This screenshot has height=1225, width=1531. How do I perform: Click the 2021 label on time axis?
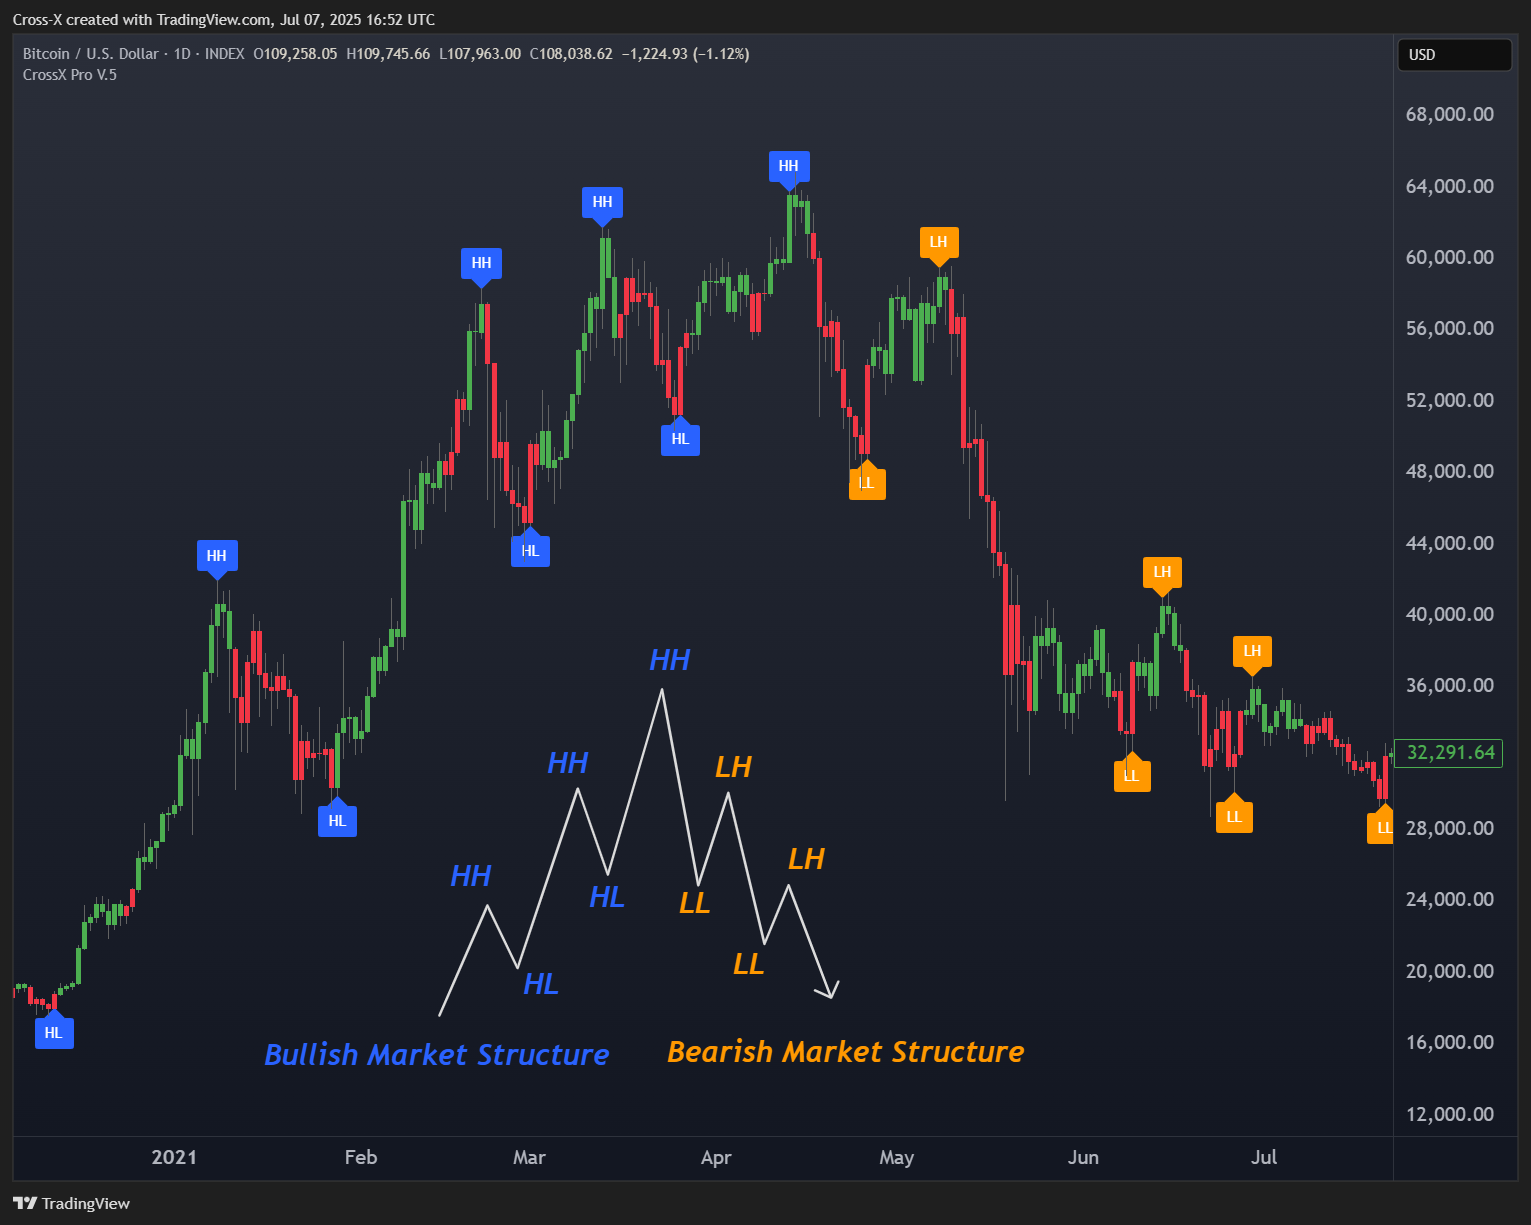tap(174, 1157)
